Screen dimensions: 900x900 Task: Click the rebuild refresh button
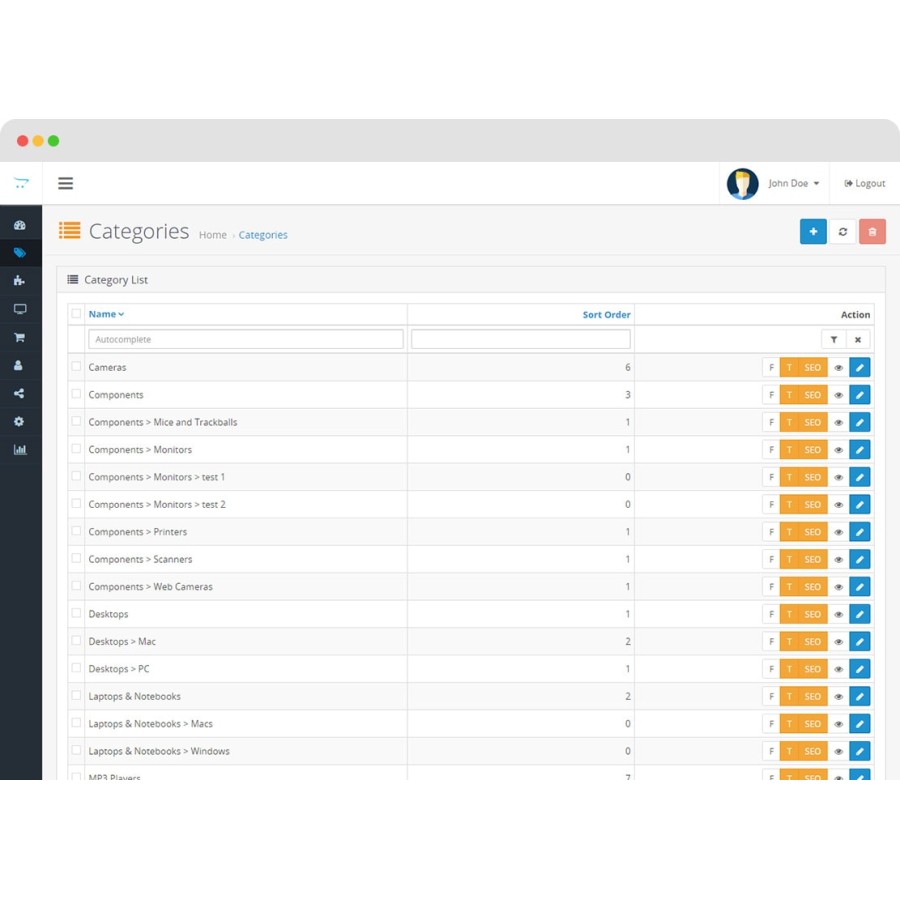point(843,232)
